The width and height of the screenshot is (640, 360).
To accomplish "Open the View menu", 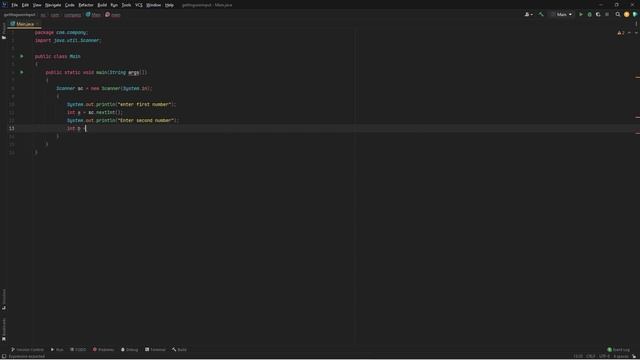I will [x=37, y=5].
